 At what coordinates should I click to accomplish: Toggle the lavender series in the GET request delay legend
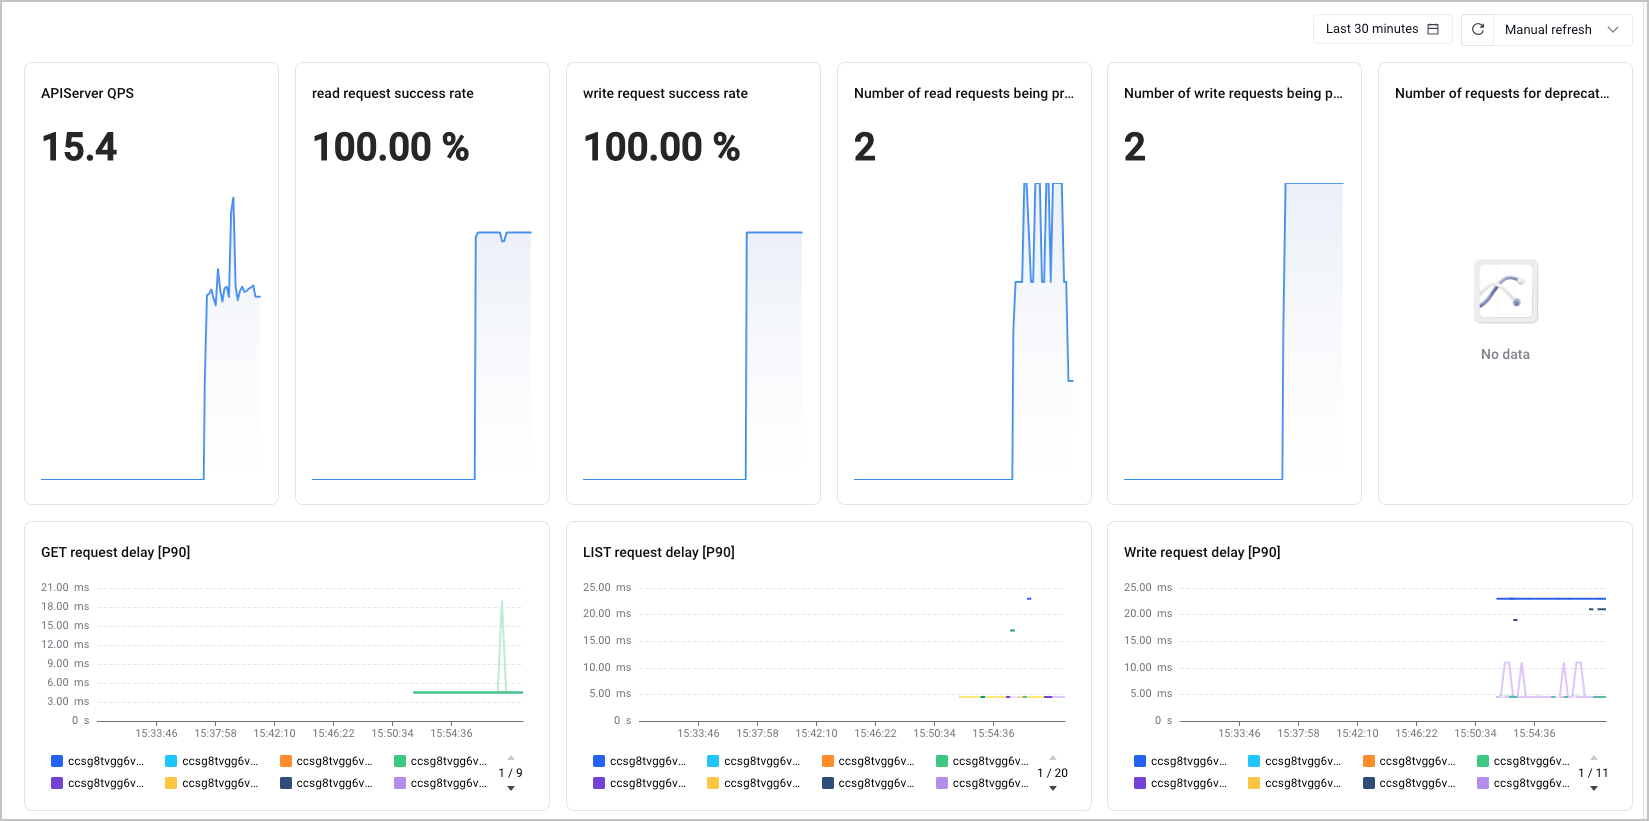pyautogui.click(x=440, y=783)
